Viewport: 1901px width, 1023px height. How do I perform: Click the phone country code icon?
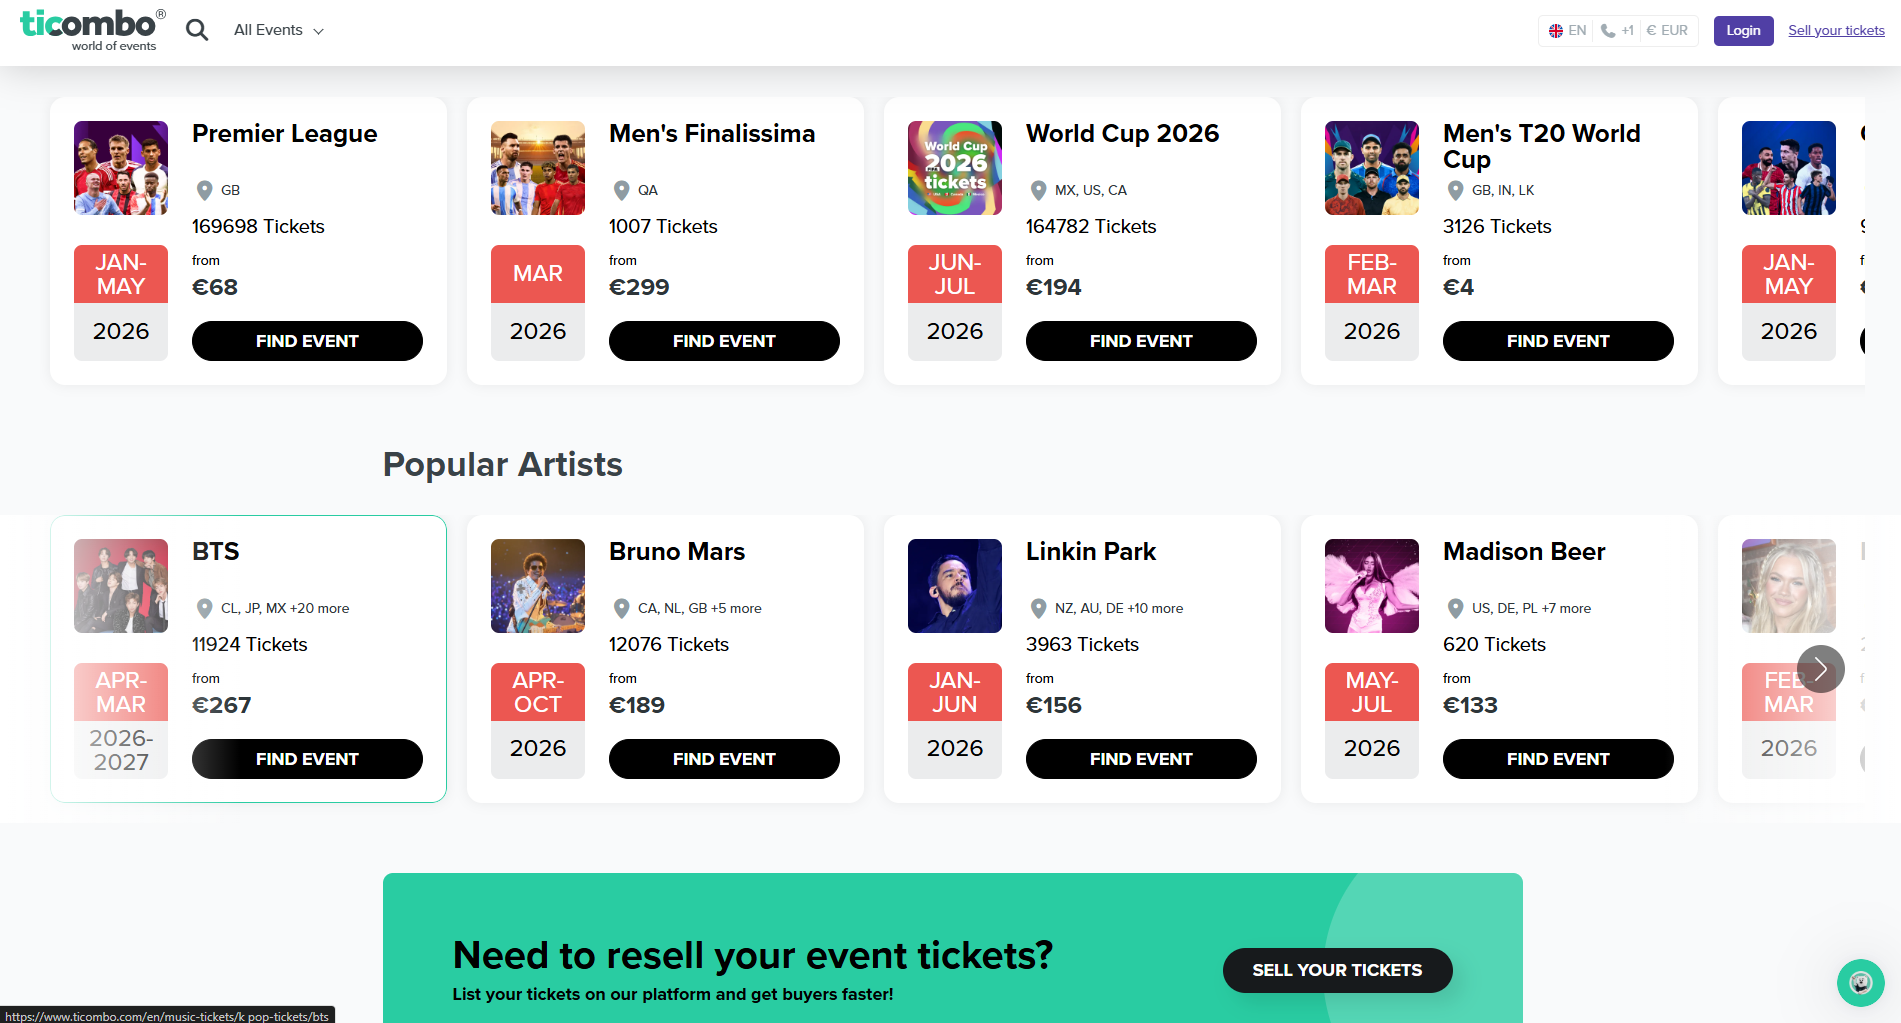(x=1617, y=31)
